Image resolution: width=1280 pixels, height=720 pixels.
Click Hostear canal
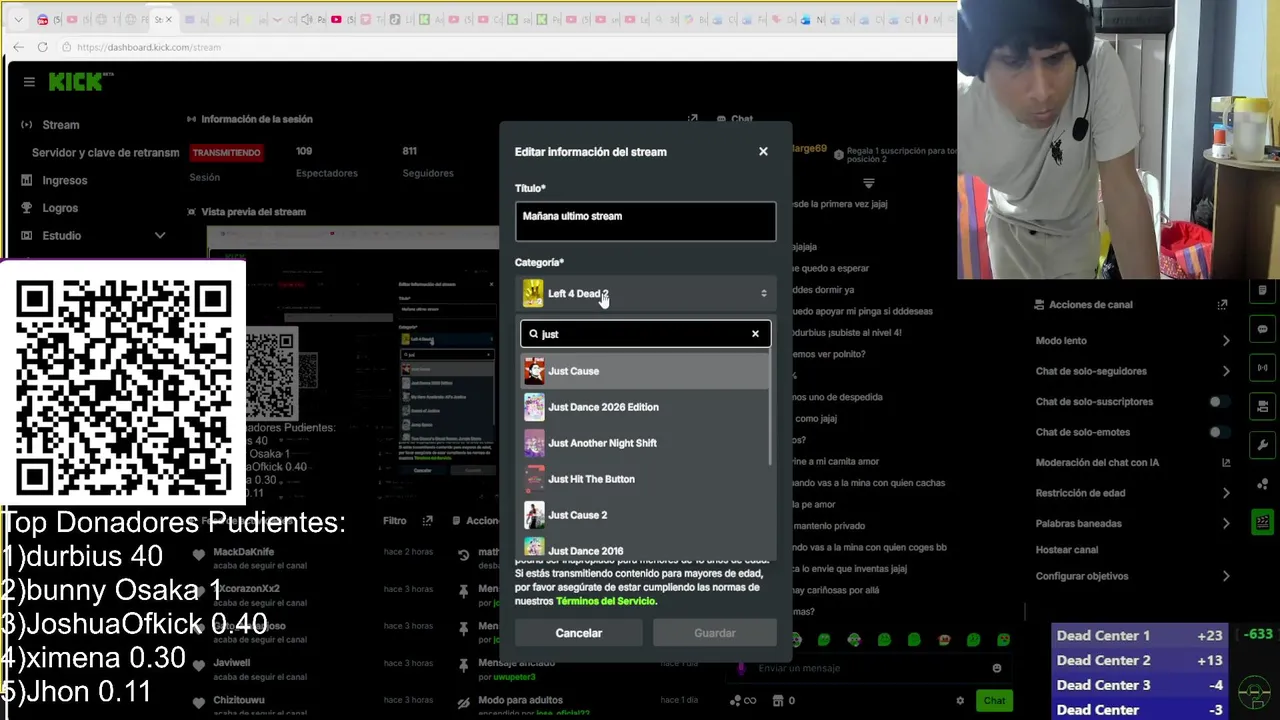(1067, 550)
